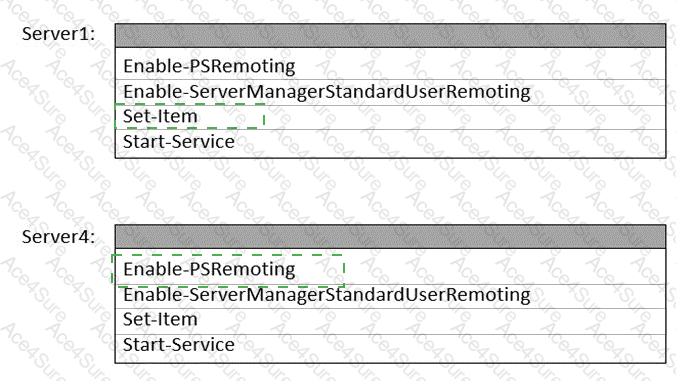Collapse the Server1 option list via header

point(390,35)
